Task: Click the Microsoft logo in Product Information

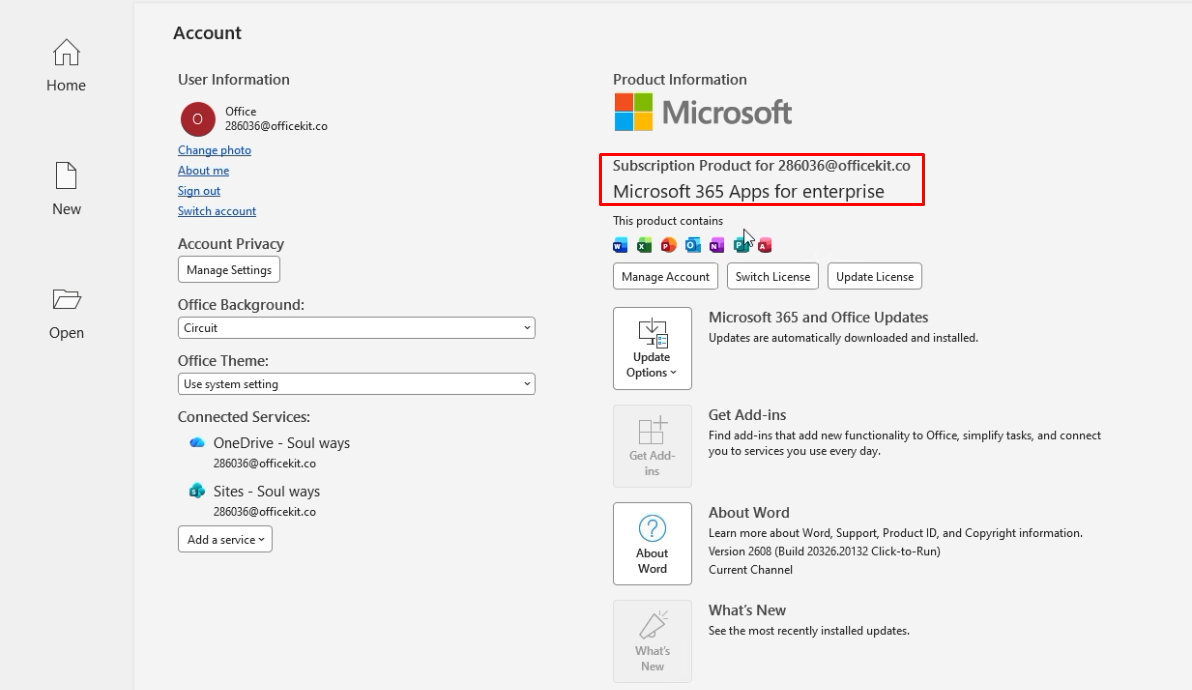Action: [x=703, y=112]
